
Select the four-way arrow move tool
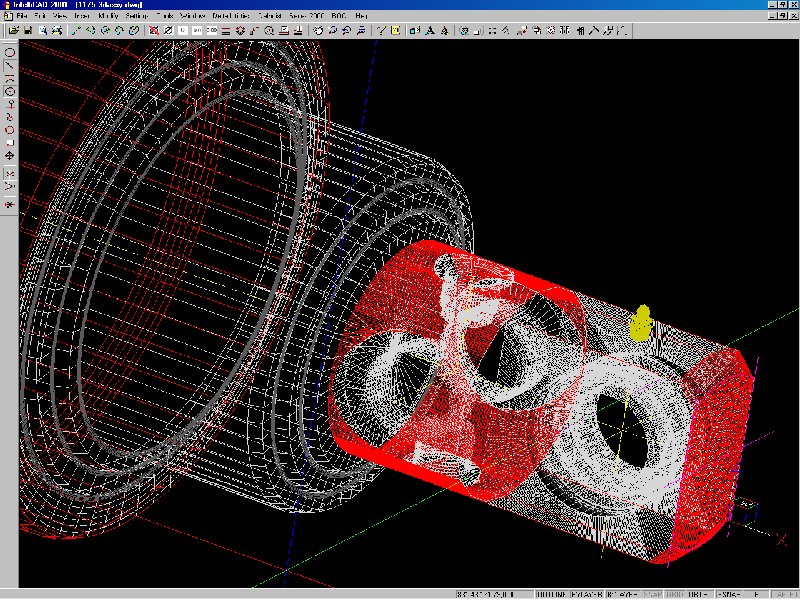point(9,156)
